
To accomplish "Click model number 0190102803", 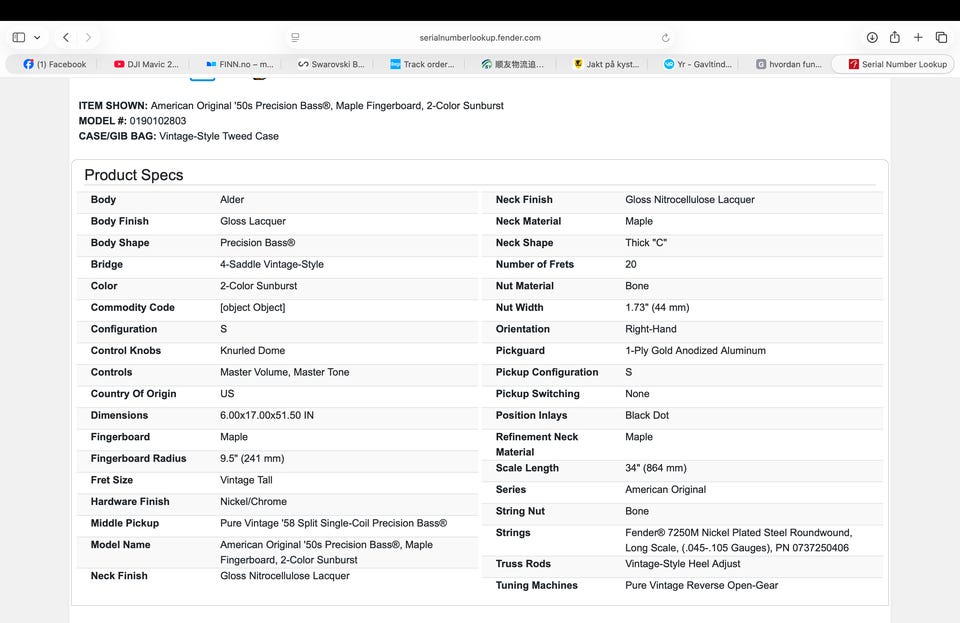I will (x=158, y=121).
